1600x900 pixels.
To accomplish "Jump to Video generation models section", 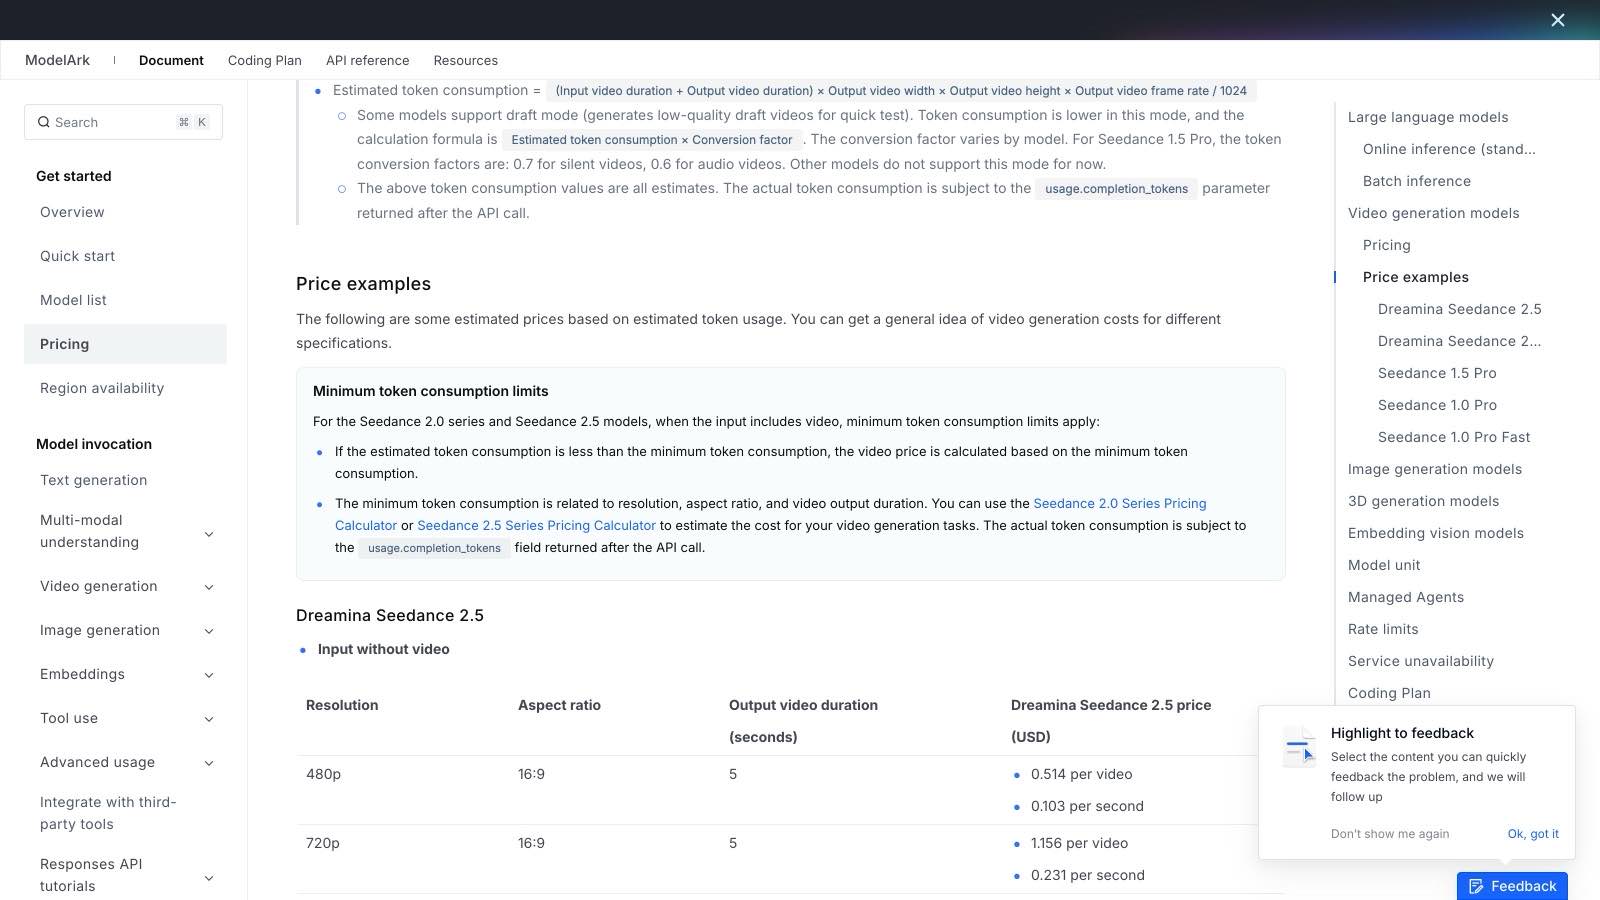I will coord(1434,213).
